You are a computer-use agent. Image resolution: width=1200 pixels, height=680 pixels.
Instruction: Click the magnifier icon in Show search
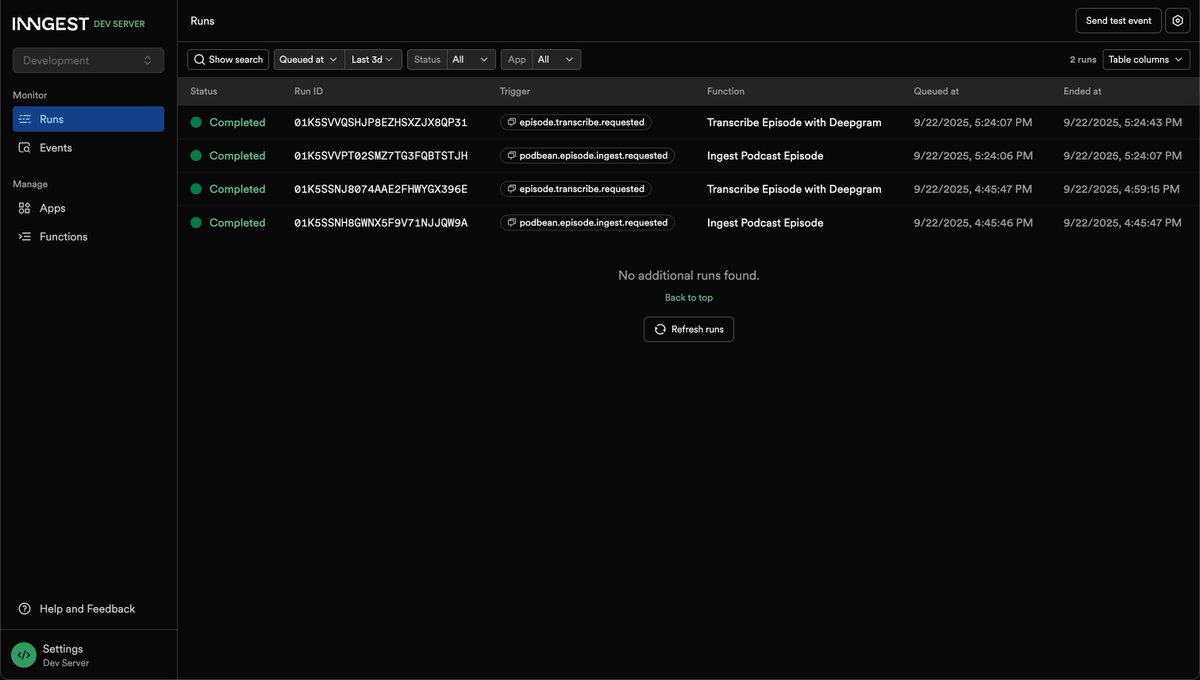pyautogui.click(x=200, y=60)
